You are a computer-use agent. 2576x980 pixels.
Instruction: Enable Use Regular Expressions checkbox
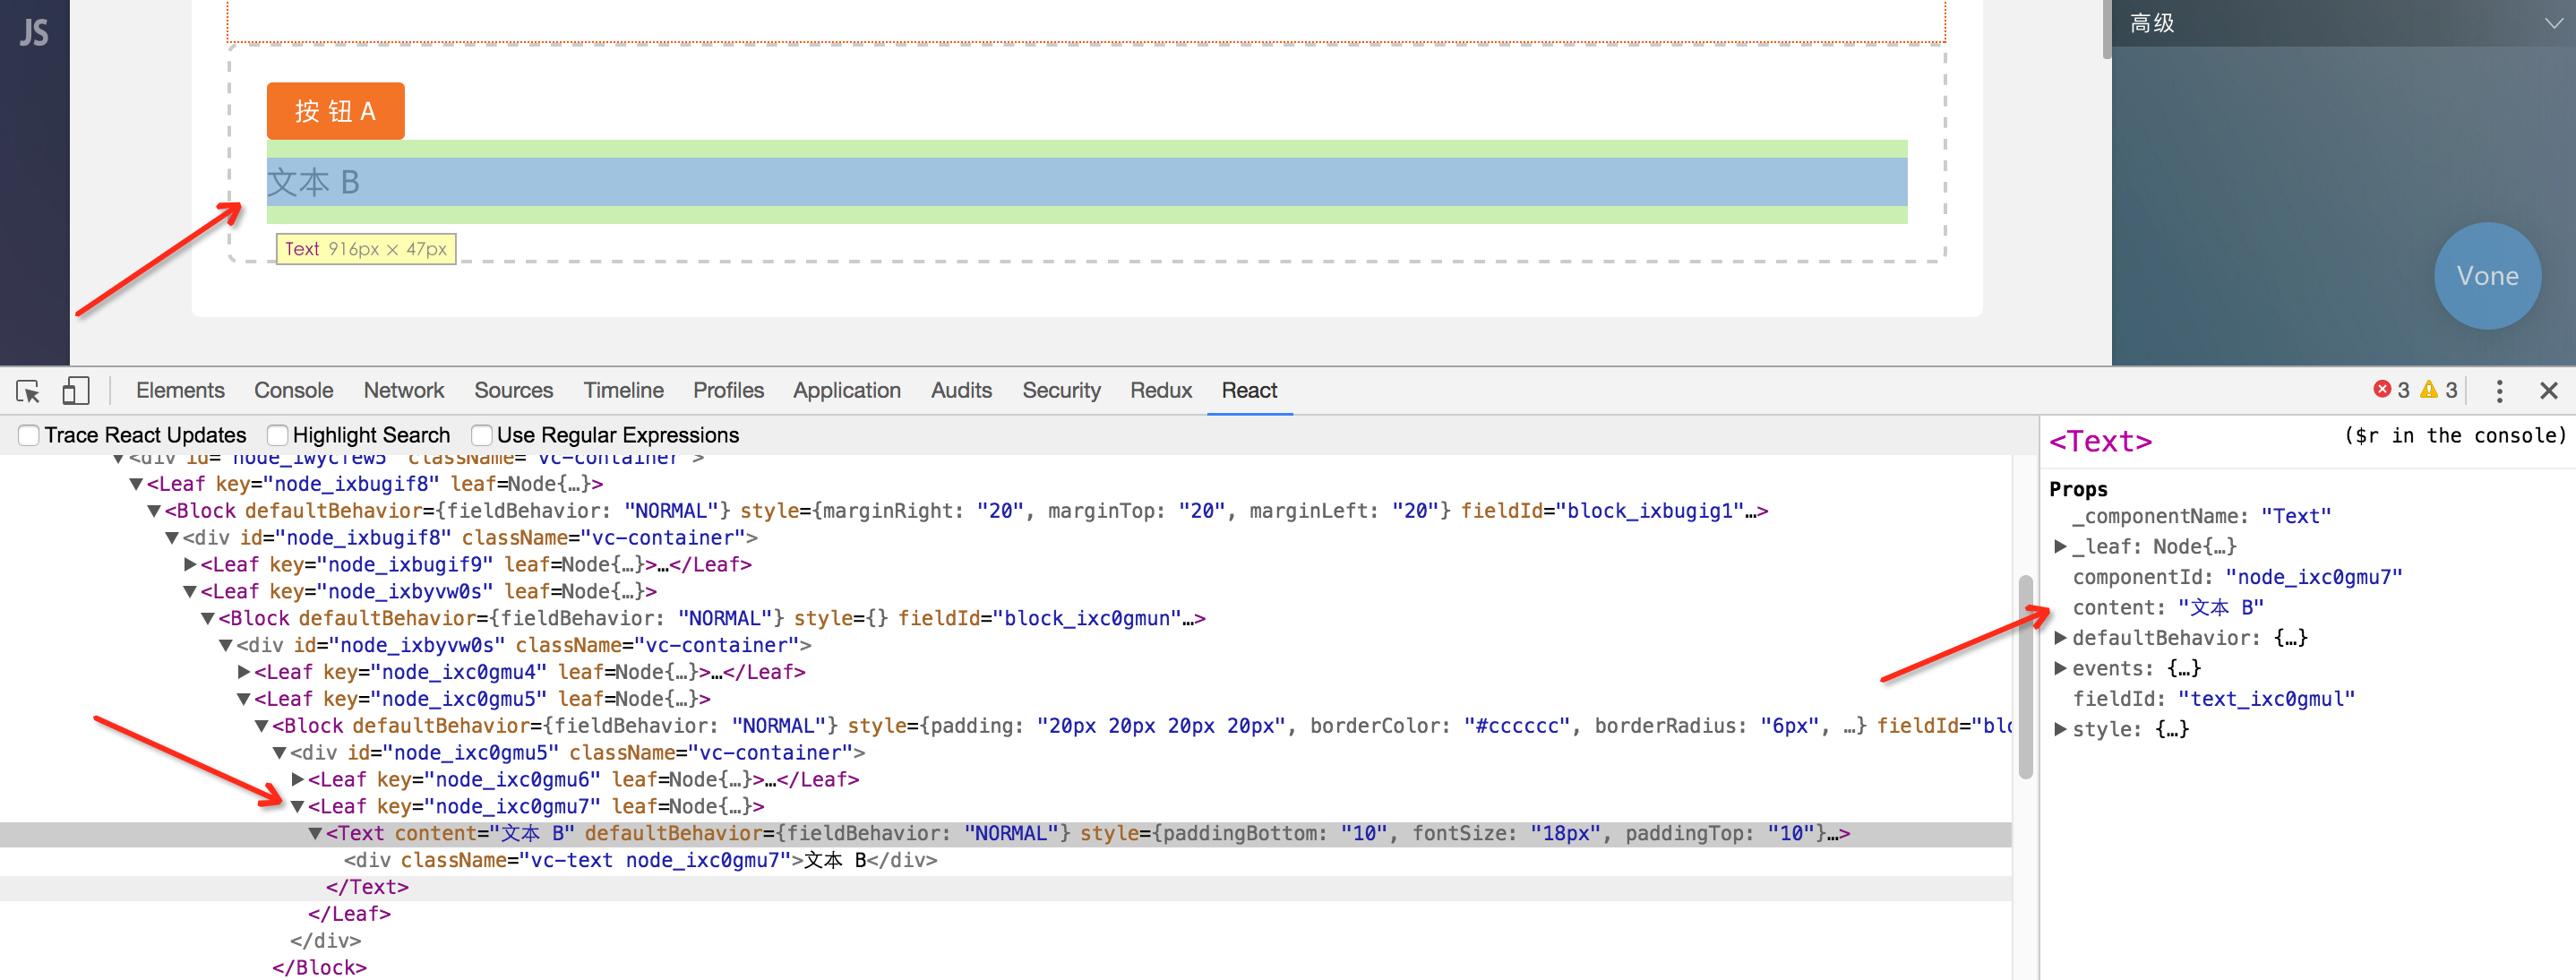click(x=482, y=435)
